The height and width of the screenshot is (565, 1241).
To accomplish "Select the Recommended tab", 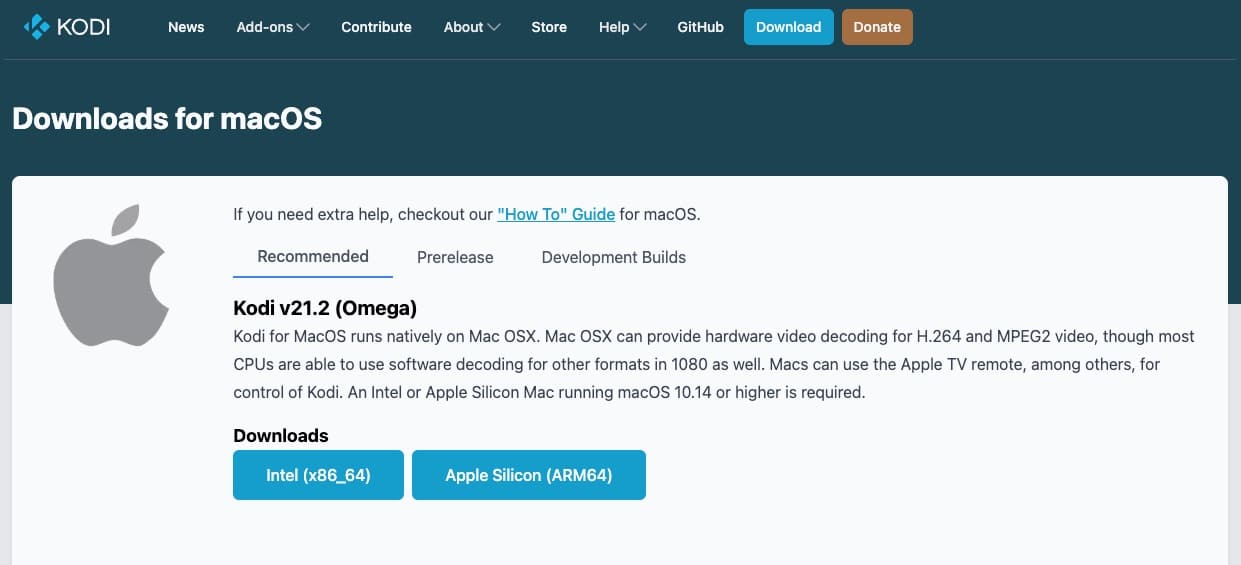I will 313,257.
